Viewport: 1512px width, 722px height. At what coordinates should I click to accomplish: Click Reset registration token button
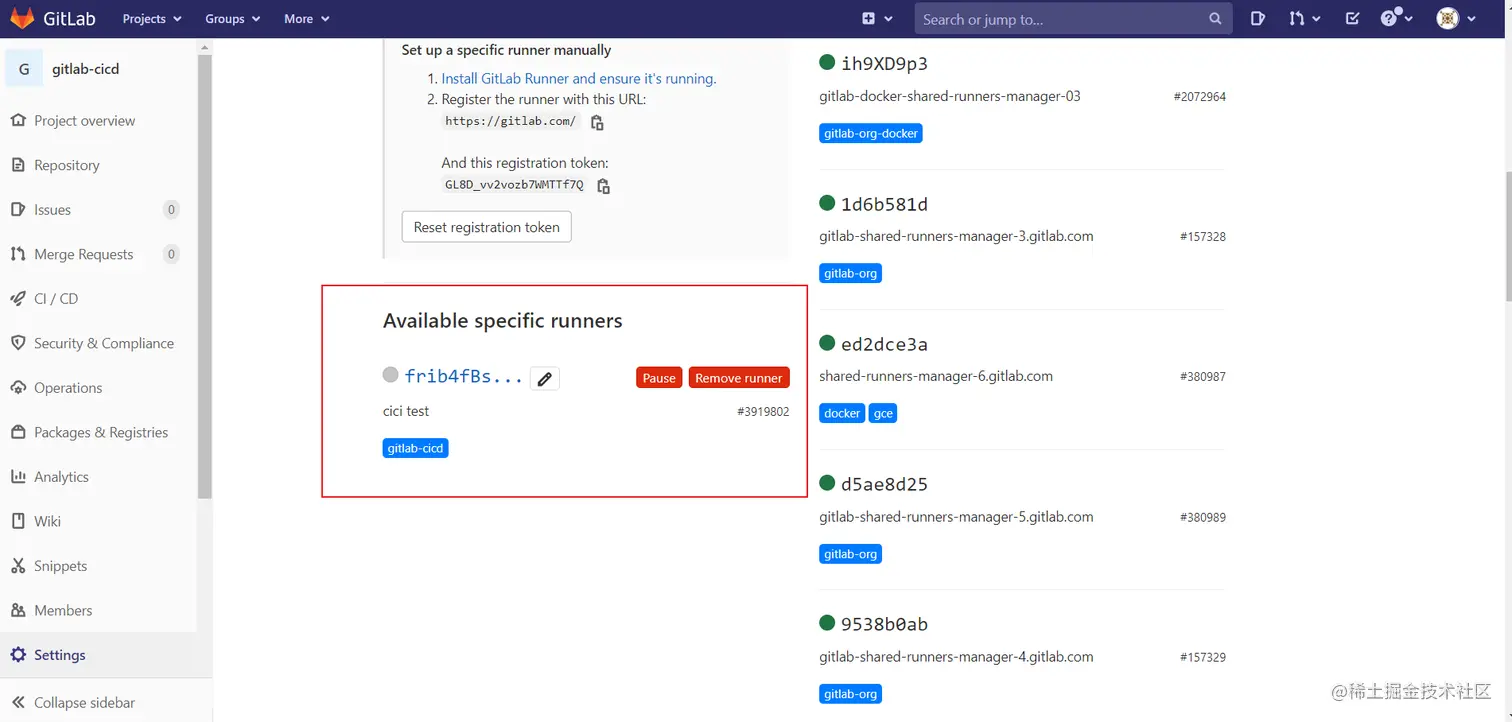click(487, 227)
